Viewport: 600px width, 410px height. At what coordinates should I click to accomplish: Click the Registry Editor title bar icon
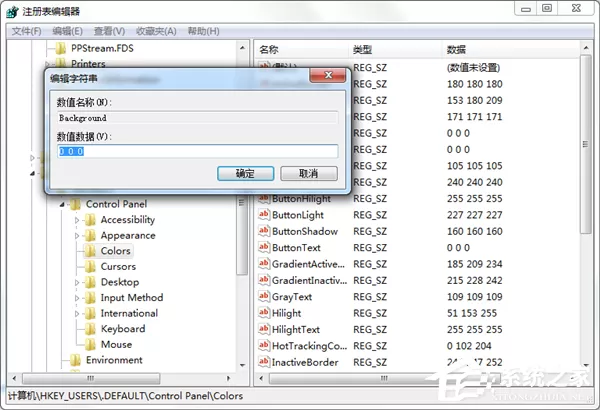(12, 11)
